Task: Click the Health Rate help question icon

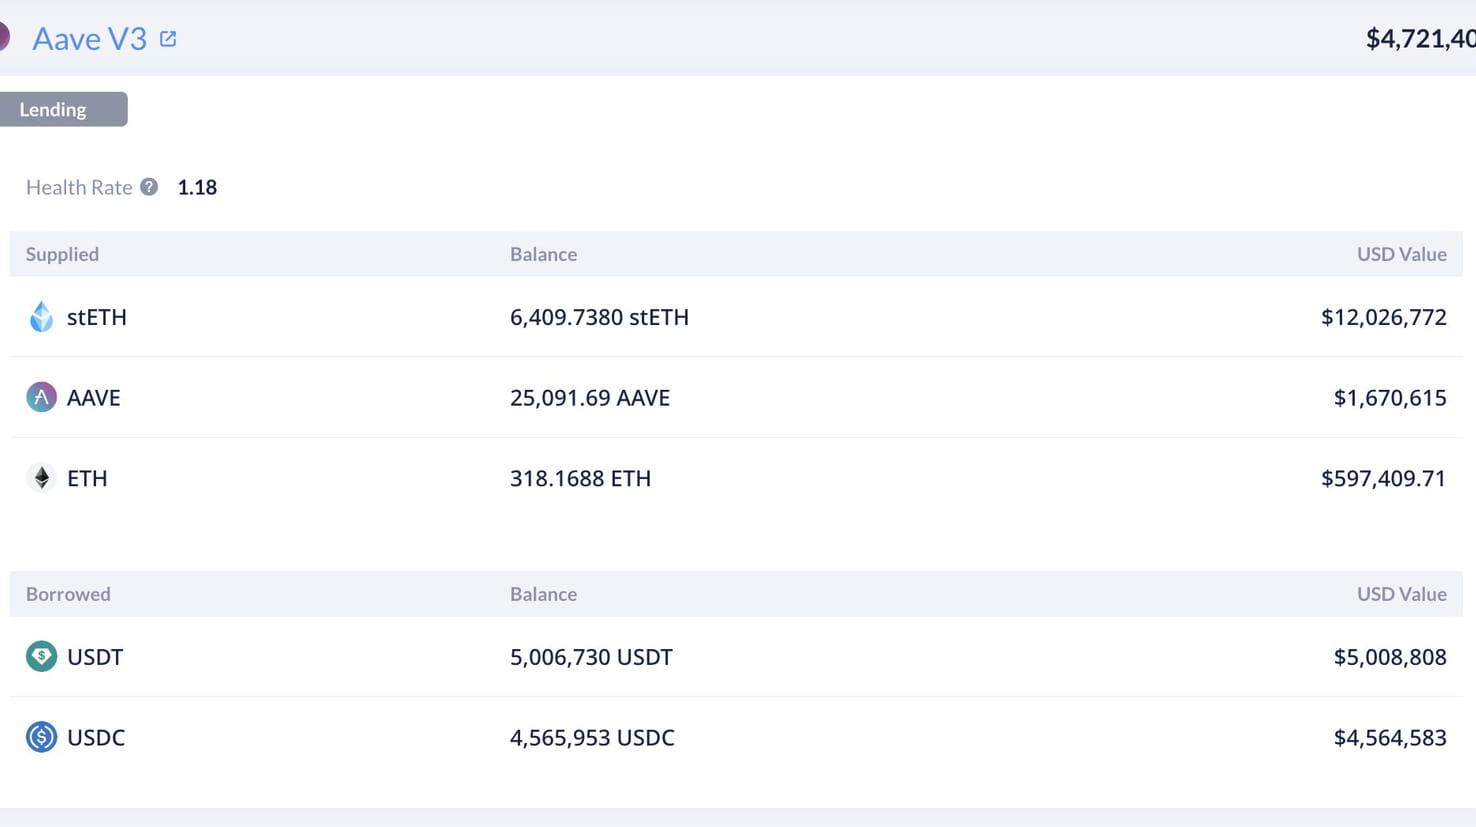Action: (149, 187)
